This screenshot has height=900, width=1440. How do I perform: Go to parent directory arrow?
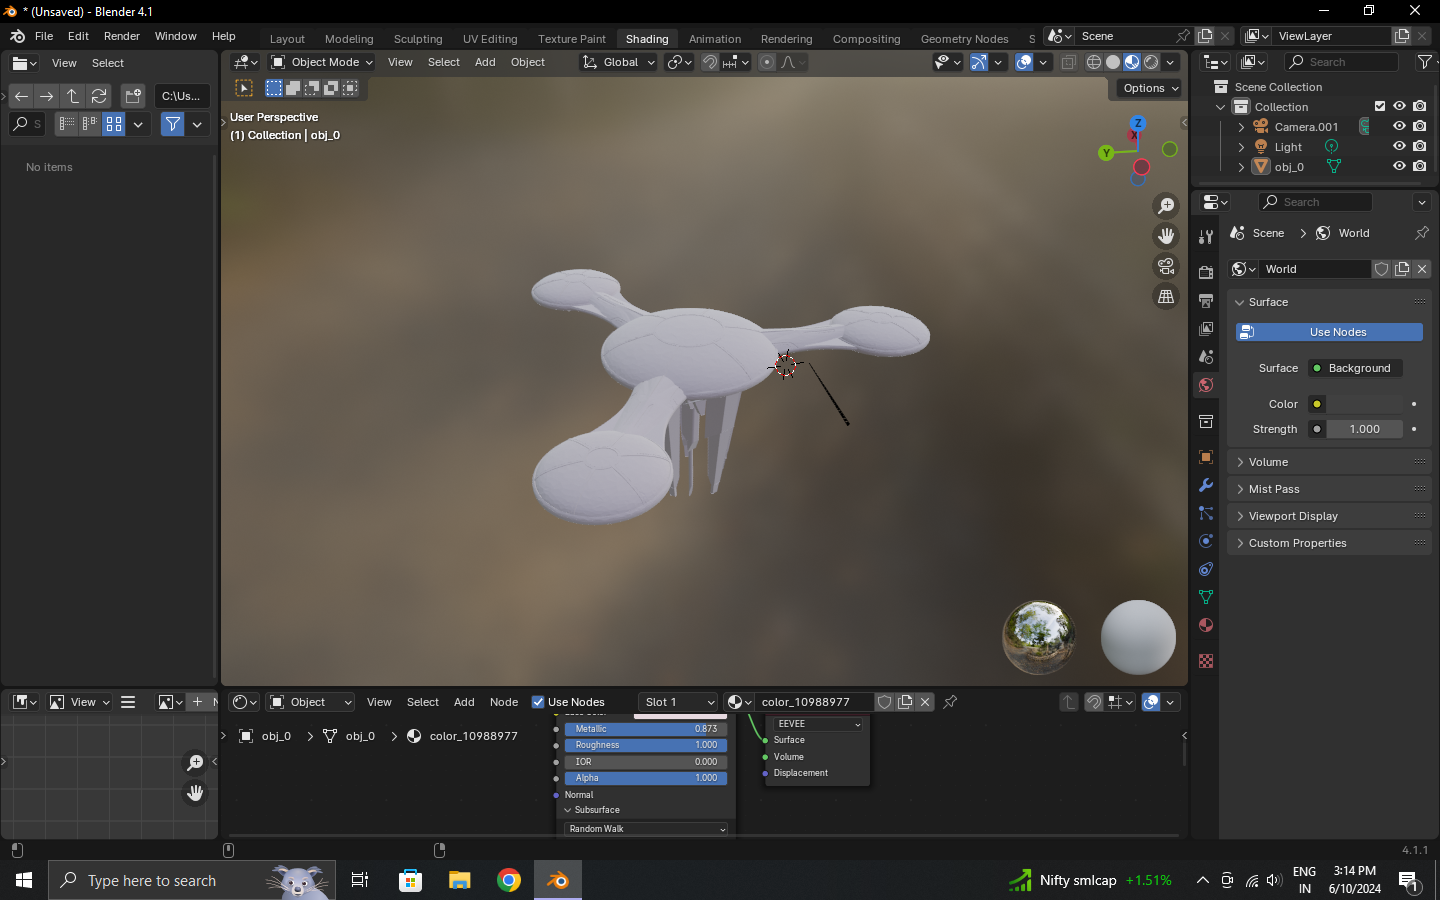click(x=73, y=96)
